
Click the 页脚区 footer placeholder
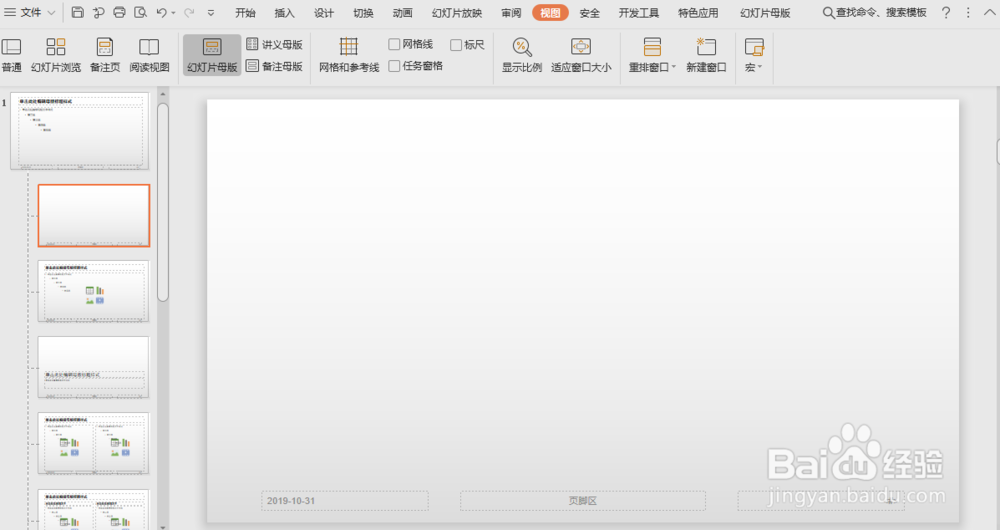pos(583,501)
